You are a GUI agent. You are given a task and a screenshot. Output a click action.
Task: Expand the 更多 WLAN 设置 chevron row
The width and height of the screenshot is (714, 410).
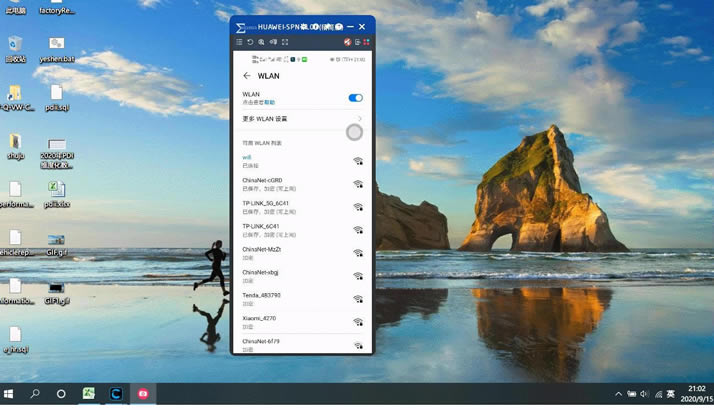coord(302,119)
